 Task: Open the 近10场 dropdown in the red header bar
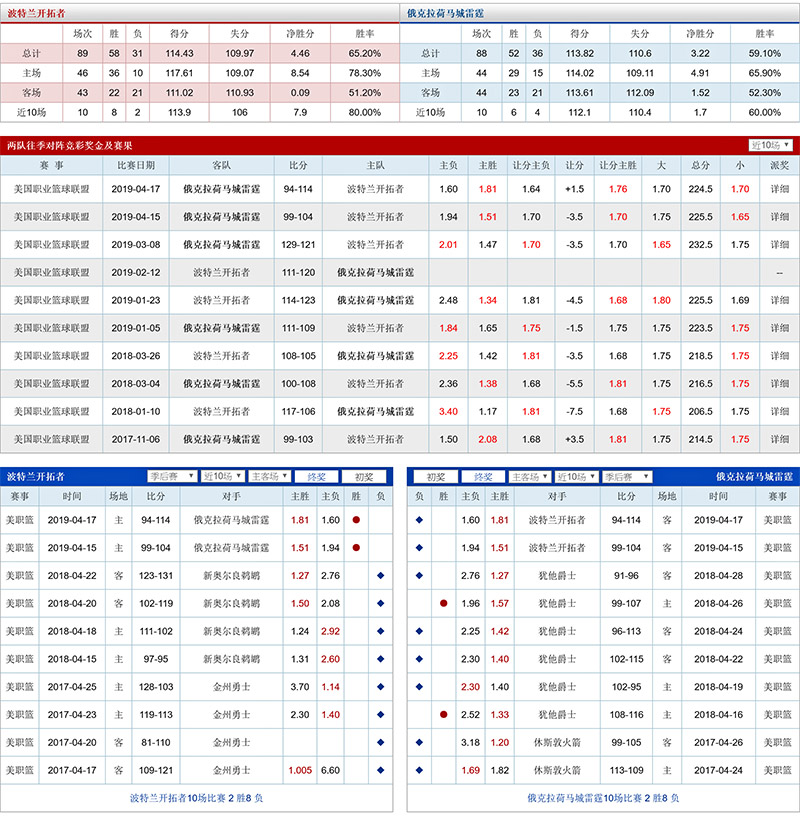770,145
